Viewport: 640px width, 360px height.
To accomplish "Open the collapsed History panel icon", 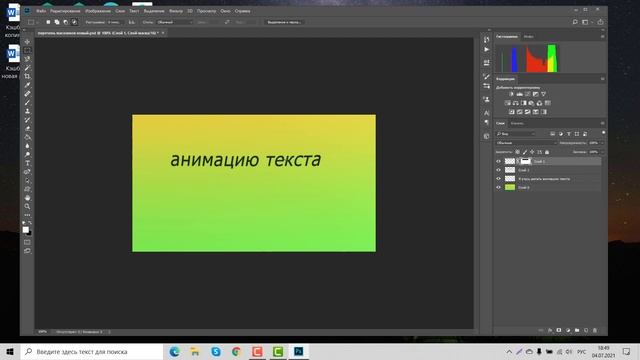I will tap(487, 40).
